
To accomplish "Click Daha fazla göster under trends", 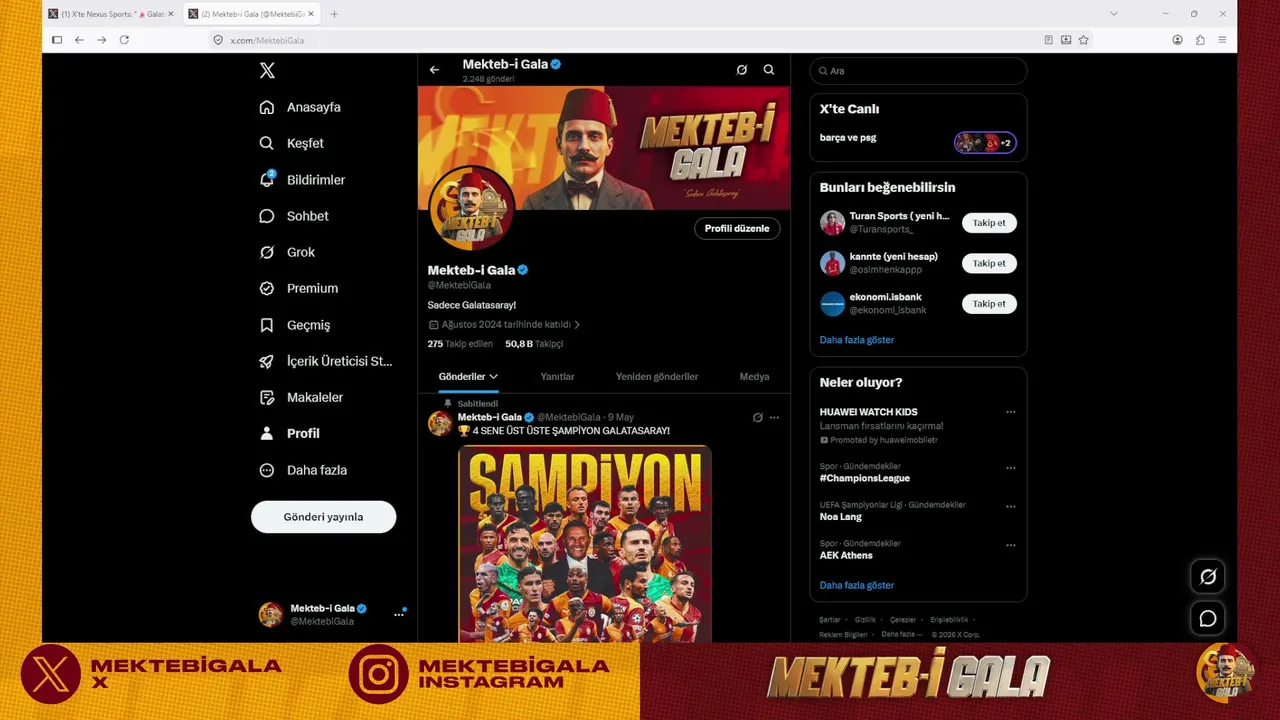I will [x=857, y=585].
